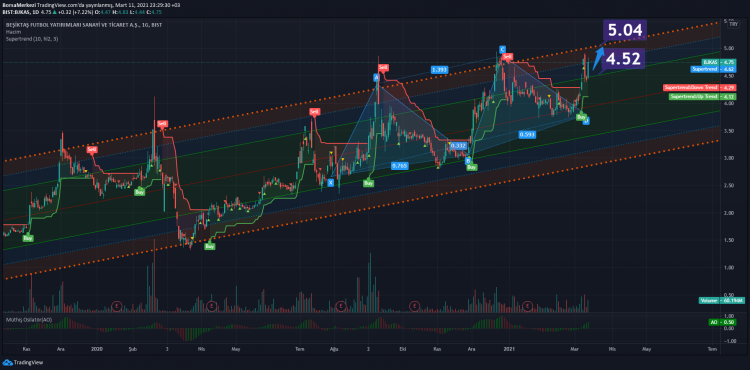This screenshot has width=750, height=370.
Task: Click the Eki label on time axis
Action: coord(403,349)
